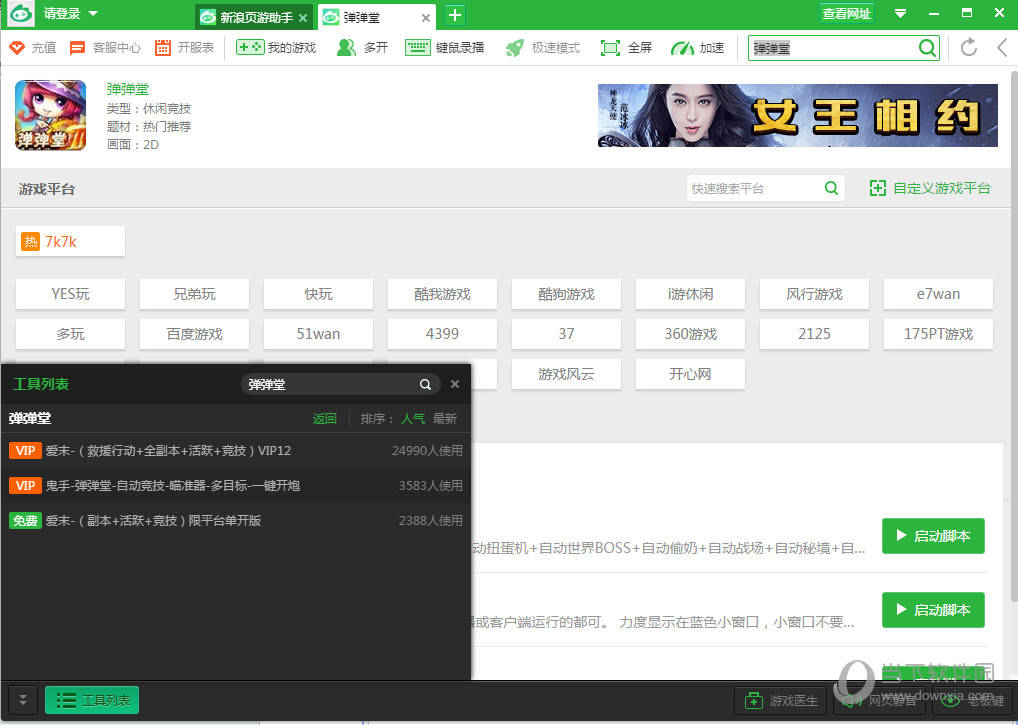Open the dropdown arrow near 查看网址
The height and width of the screenshot is (725, 1018).
903,15
